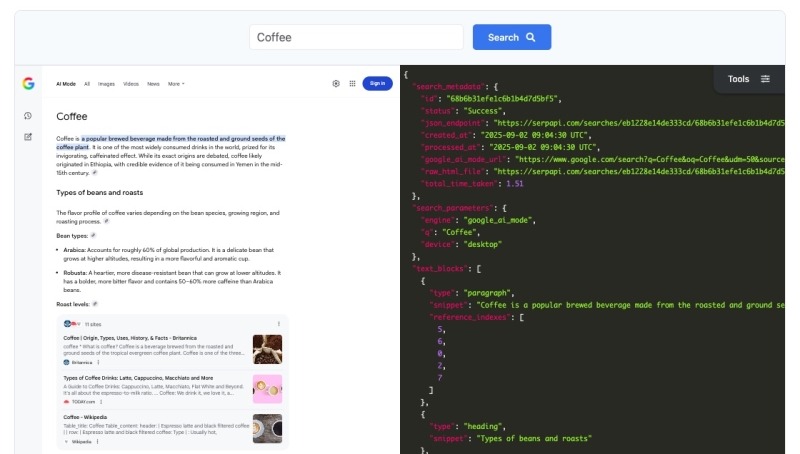Screen dimensions: 800x454
Task: Open the Coffee - Wikipedia result link
Action: 86,417
